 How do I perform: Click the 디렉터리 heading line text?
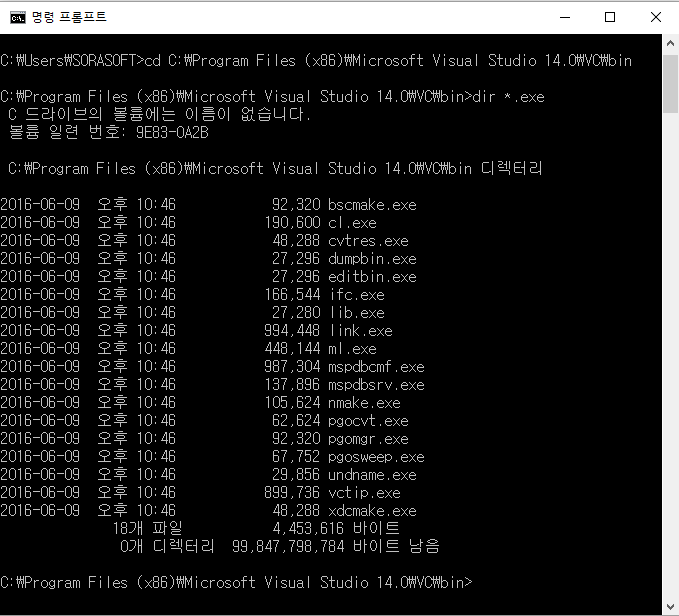(x=275, y=168)
